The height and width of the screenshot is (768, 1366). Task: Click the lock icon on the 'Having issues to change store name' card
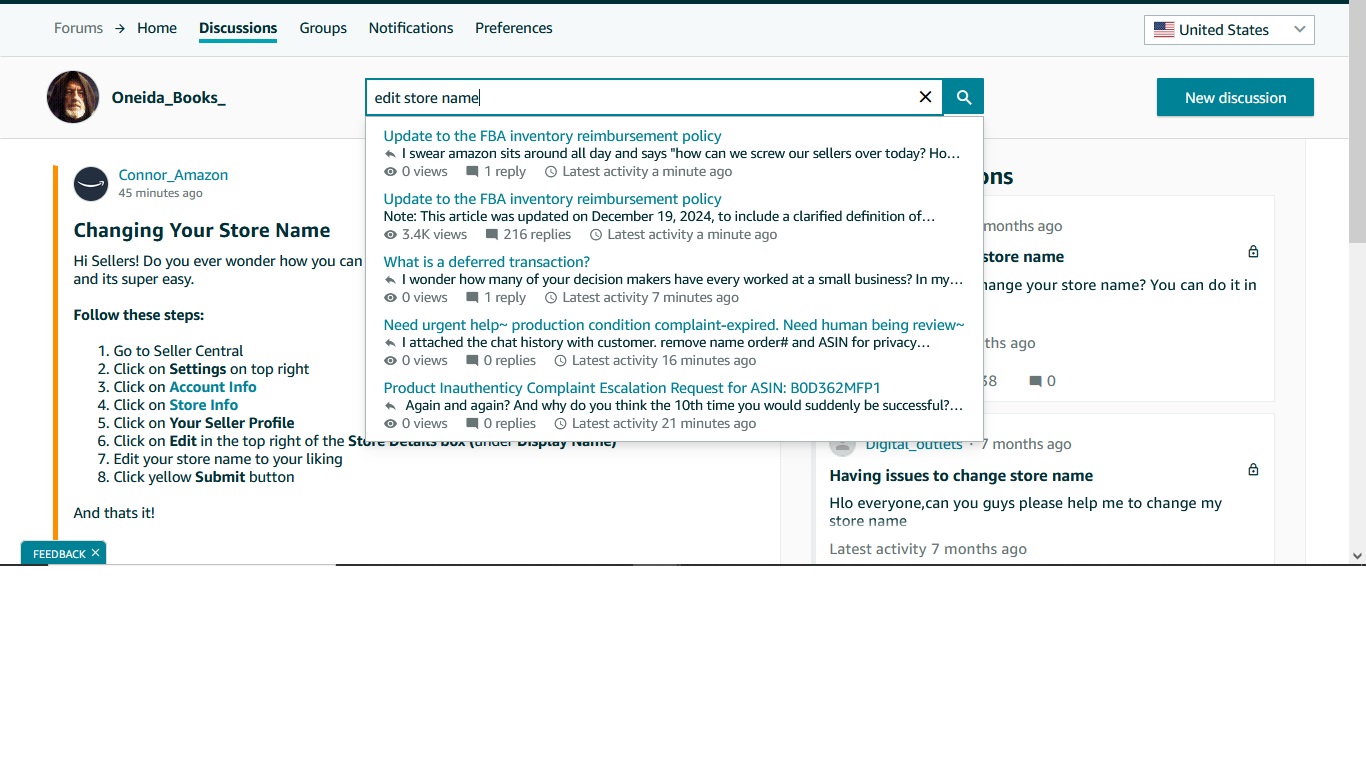coord(1253,469)
